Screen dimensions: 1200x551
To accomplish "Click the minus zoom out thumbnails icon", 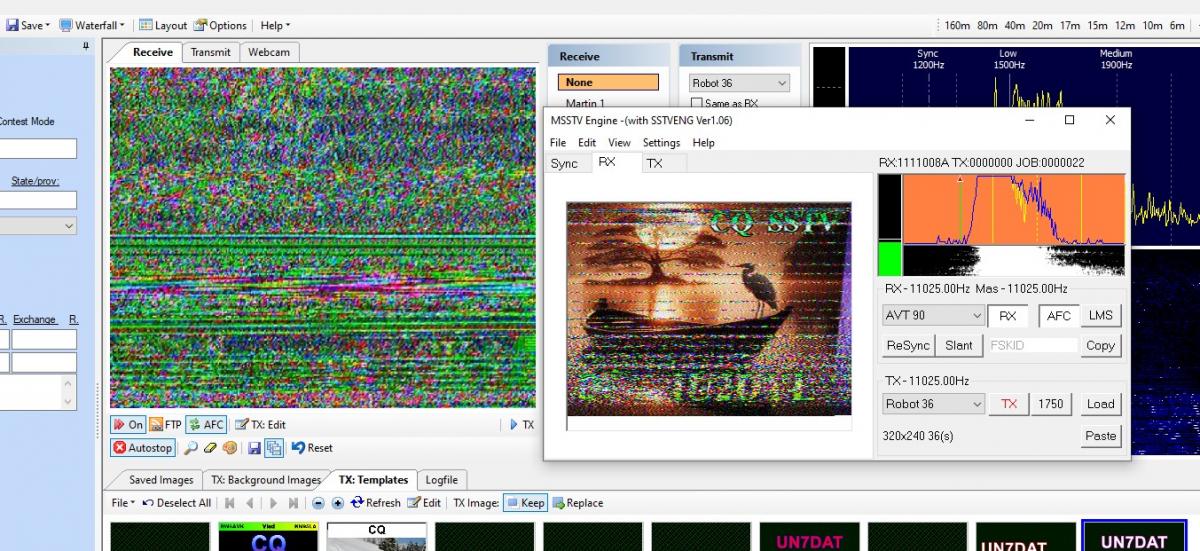I will pyautogui.click(x=318, y=503).
